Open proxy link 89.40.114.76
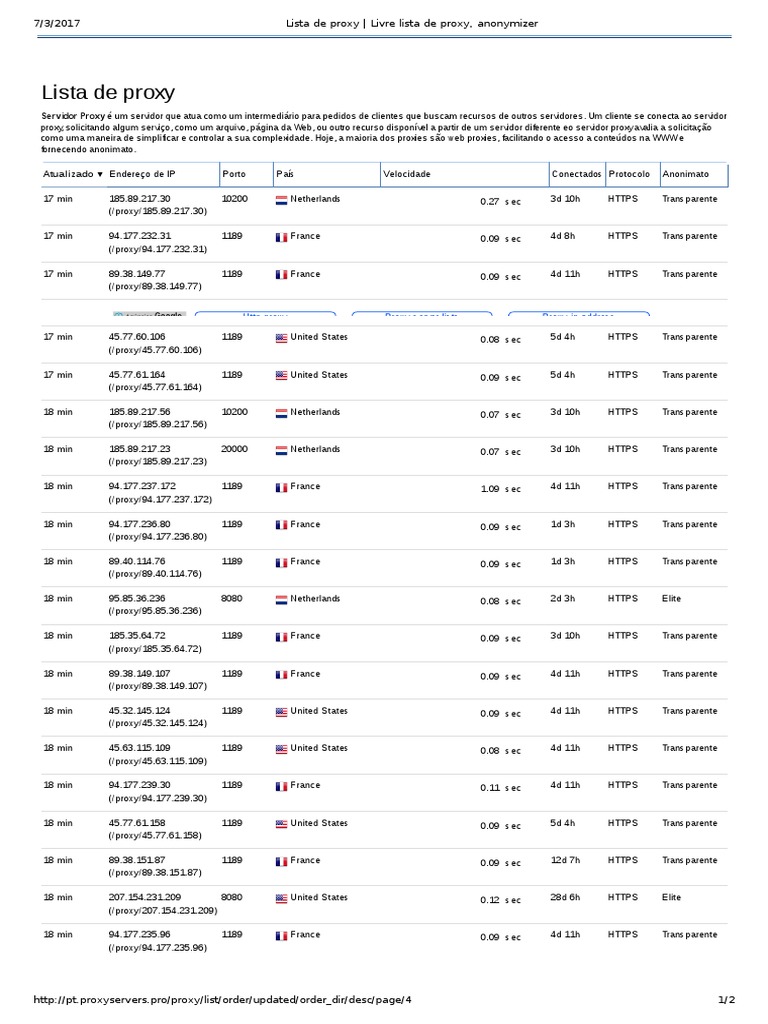The width and height of the screenshot is (768, 1024). tap(138, 562)
